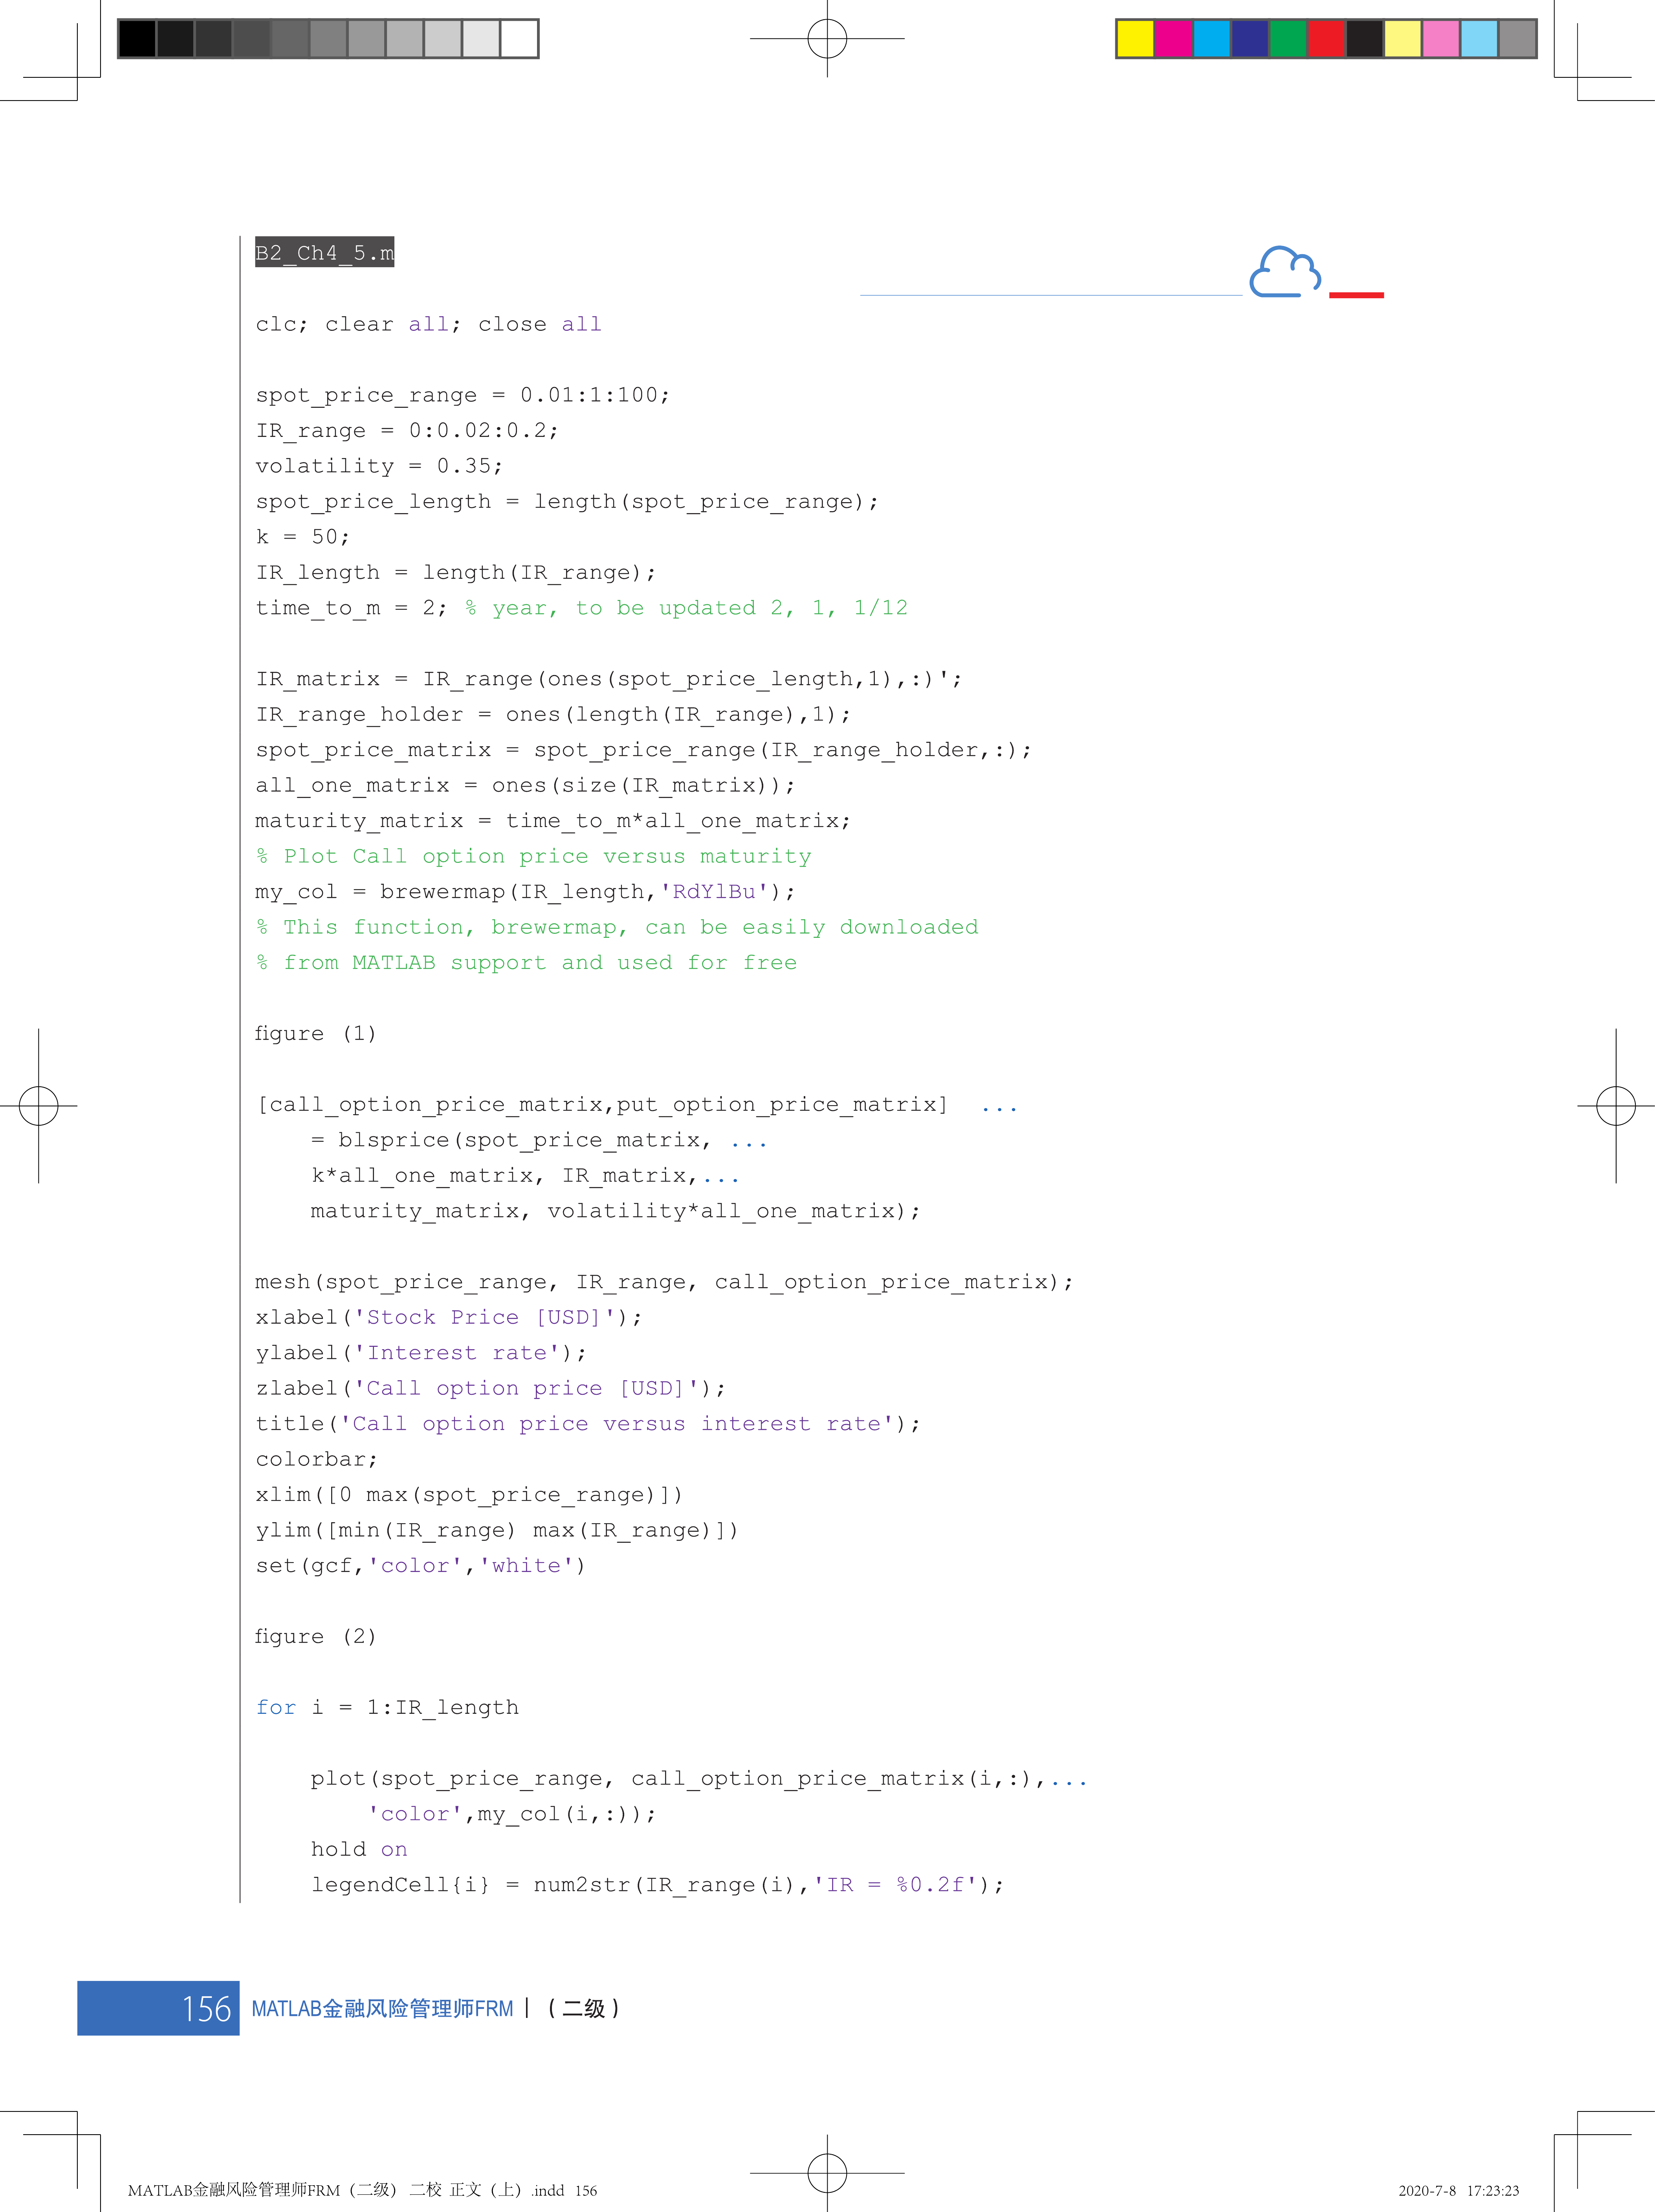The width and height of the screenshot is (1655, 2212).
Task: Click the line 'xlim([0 max(spot_price_range)])'
Action: [469, 1494]
